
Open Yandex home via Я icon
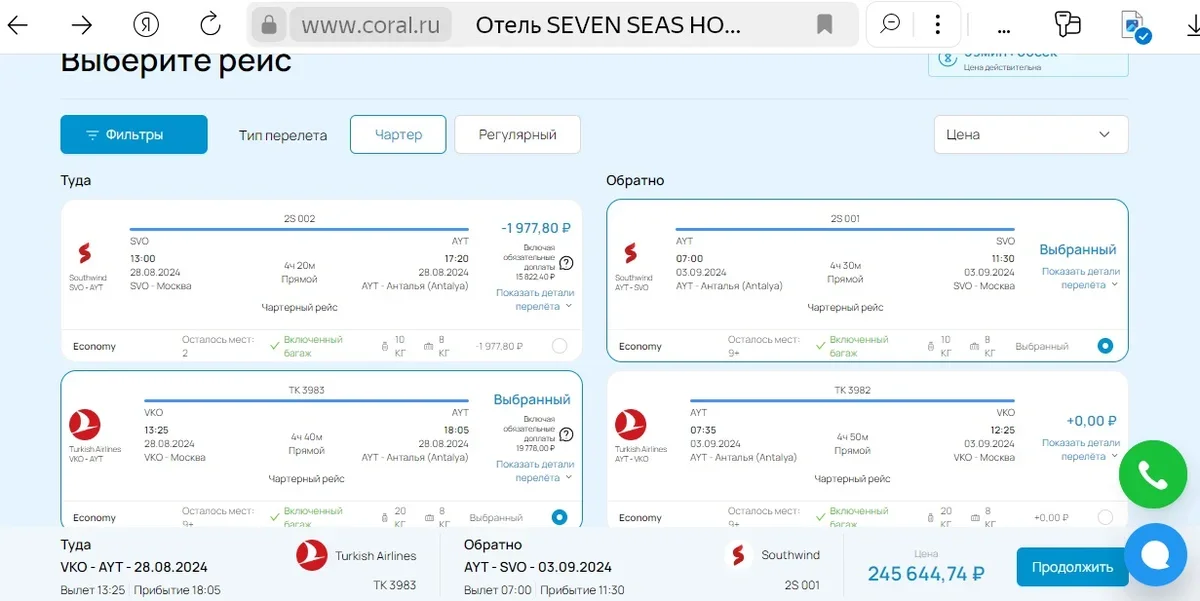[x=147, y=25]
